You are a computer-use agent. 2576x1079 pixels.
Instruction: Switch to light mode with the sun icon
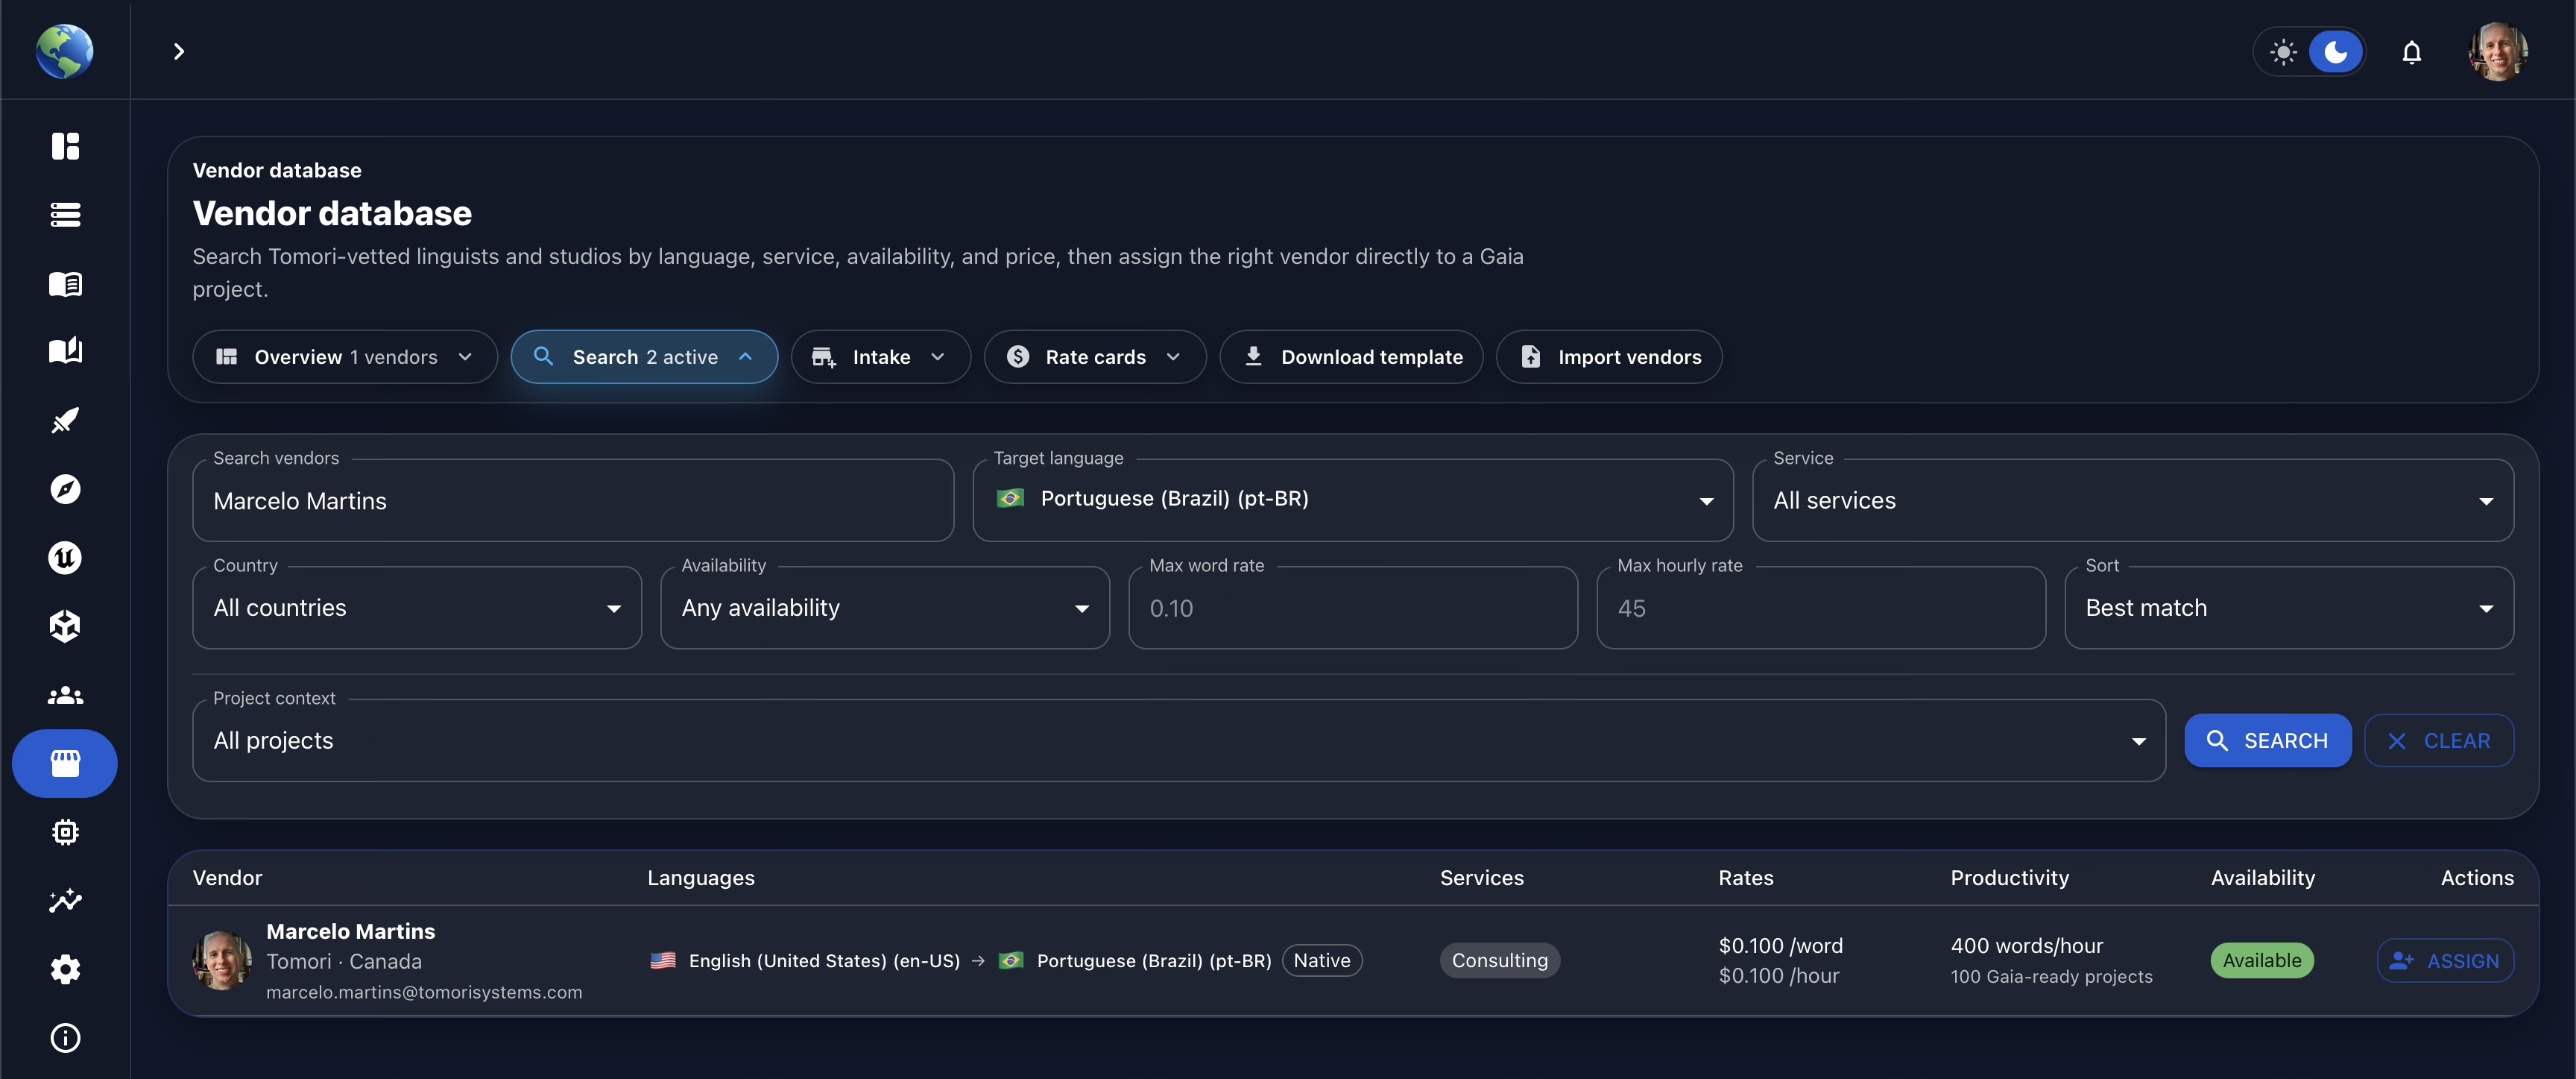[x=2283, y=52]
